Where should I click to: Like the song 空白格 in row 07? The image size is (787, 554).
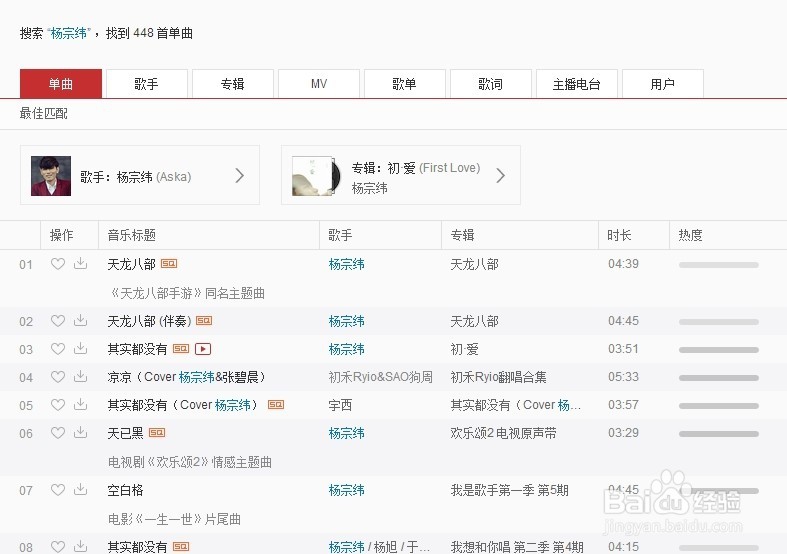point(58,490)
